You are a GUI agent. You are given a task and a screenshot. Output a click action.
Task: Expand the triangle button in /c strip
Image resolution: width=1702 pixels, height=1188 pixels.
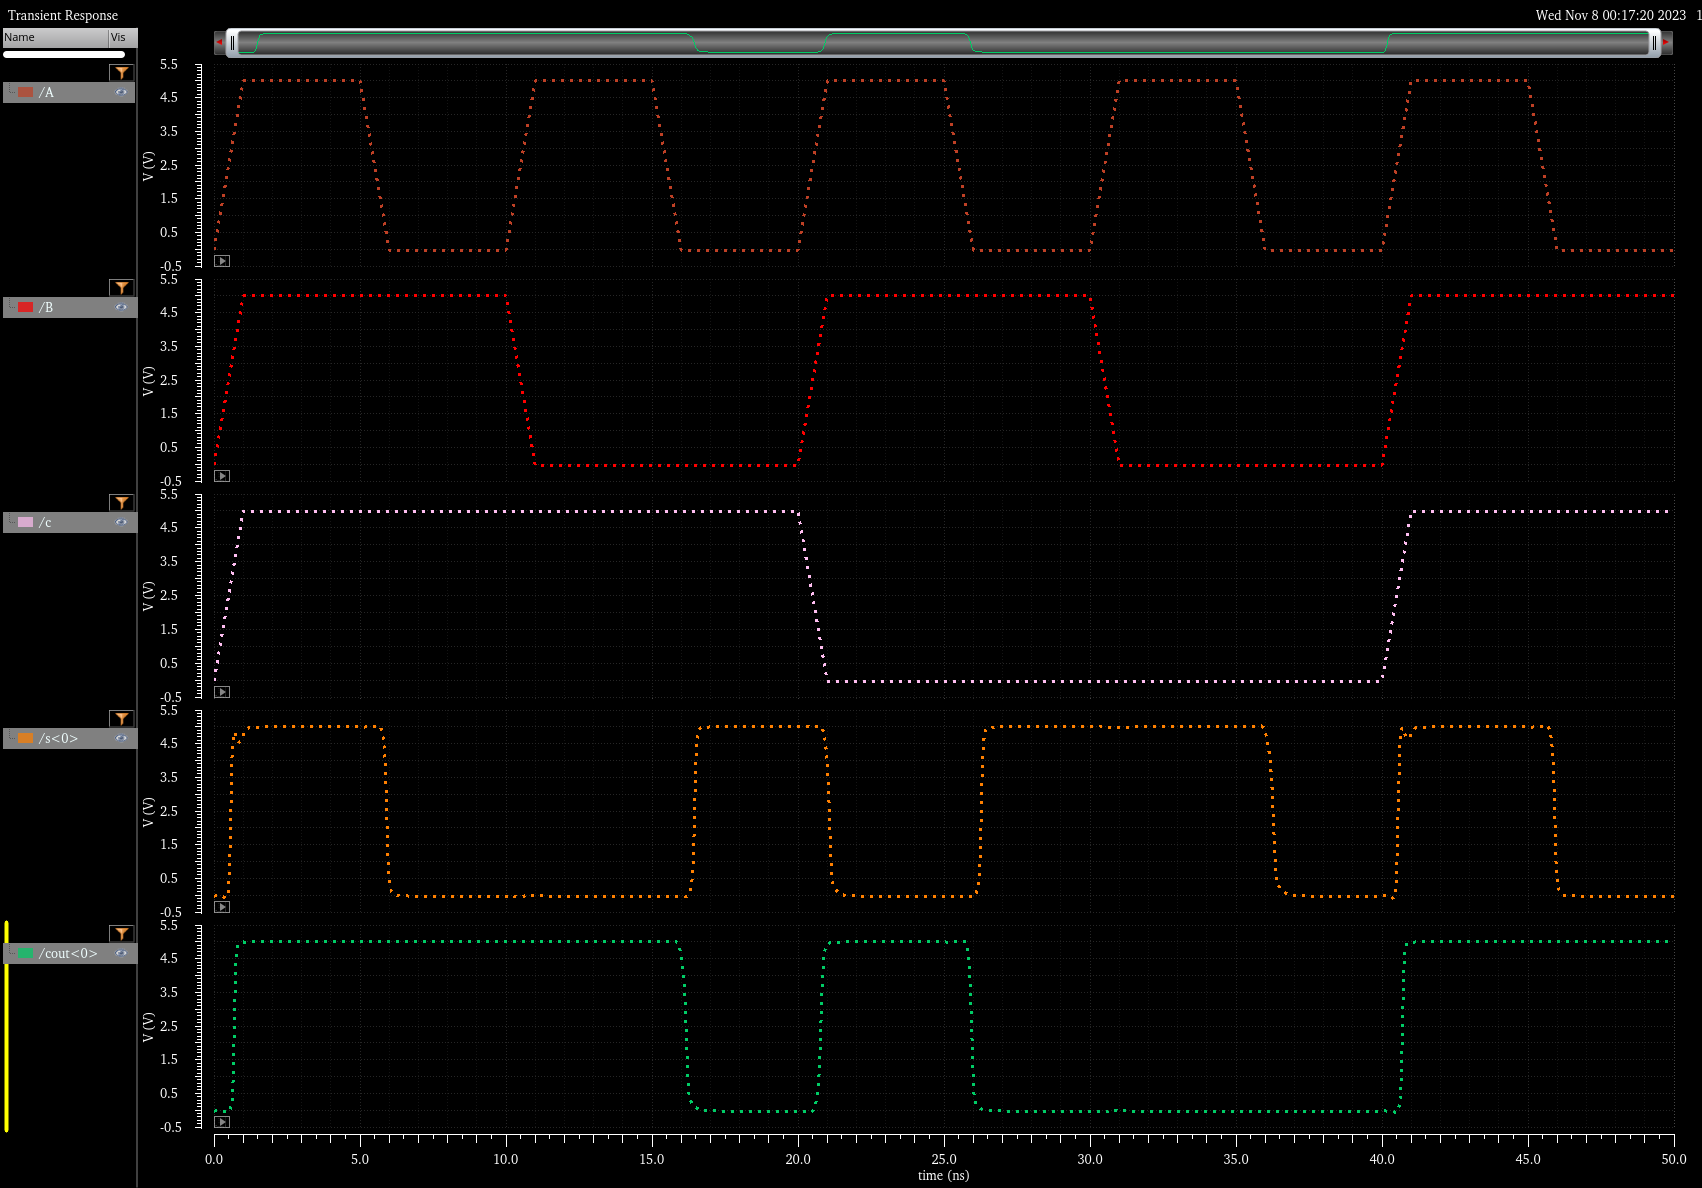click(x=222, y=692)
